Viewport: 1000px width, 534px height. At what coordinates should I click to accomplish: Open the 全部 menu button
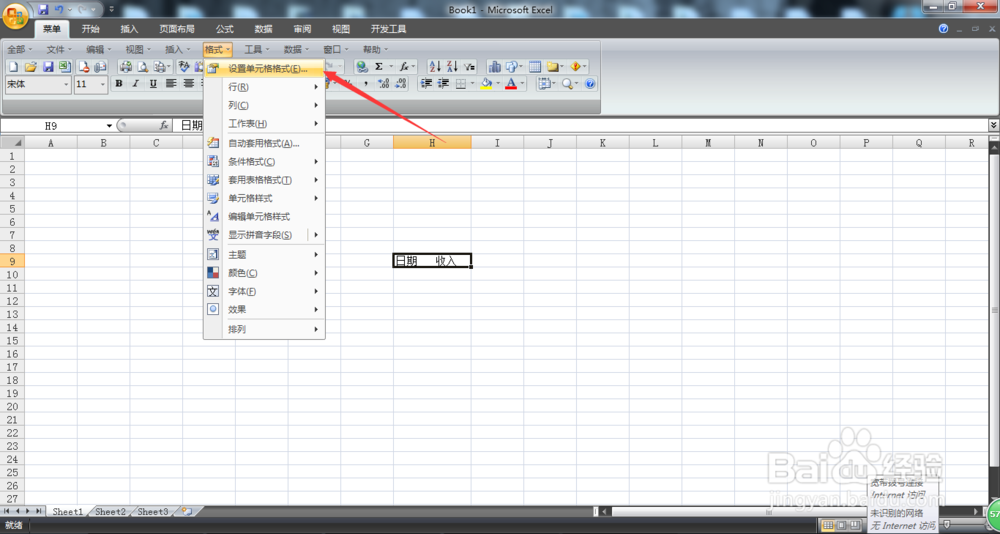tap(20, 49)
